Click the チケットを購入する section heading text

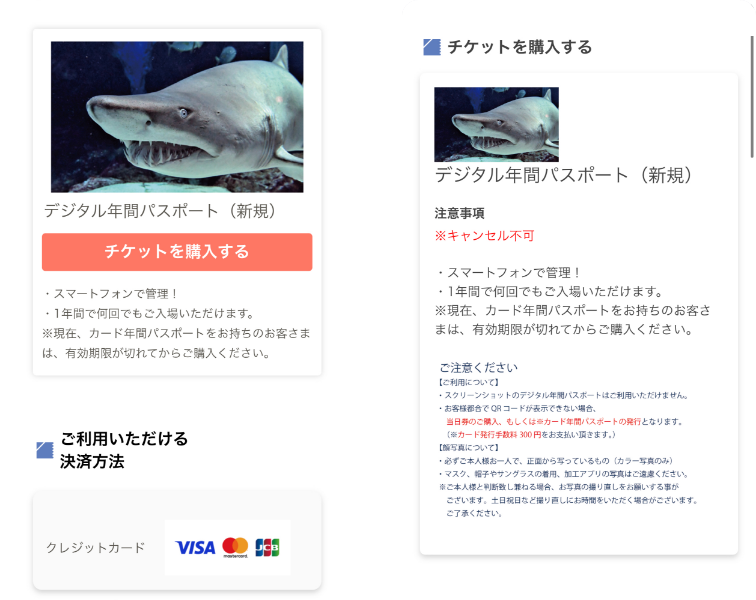(x=519, y=47)
